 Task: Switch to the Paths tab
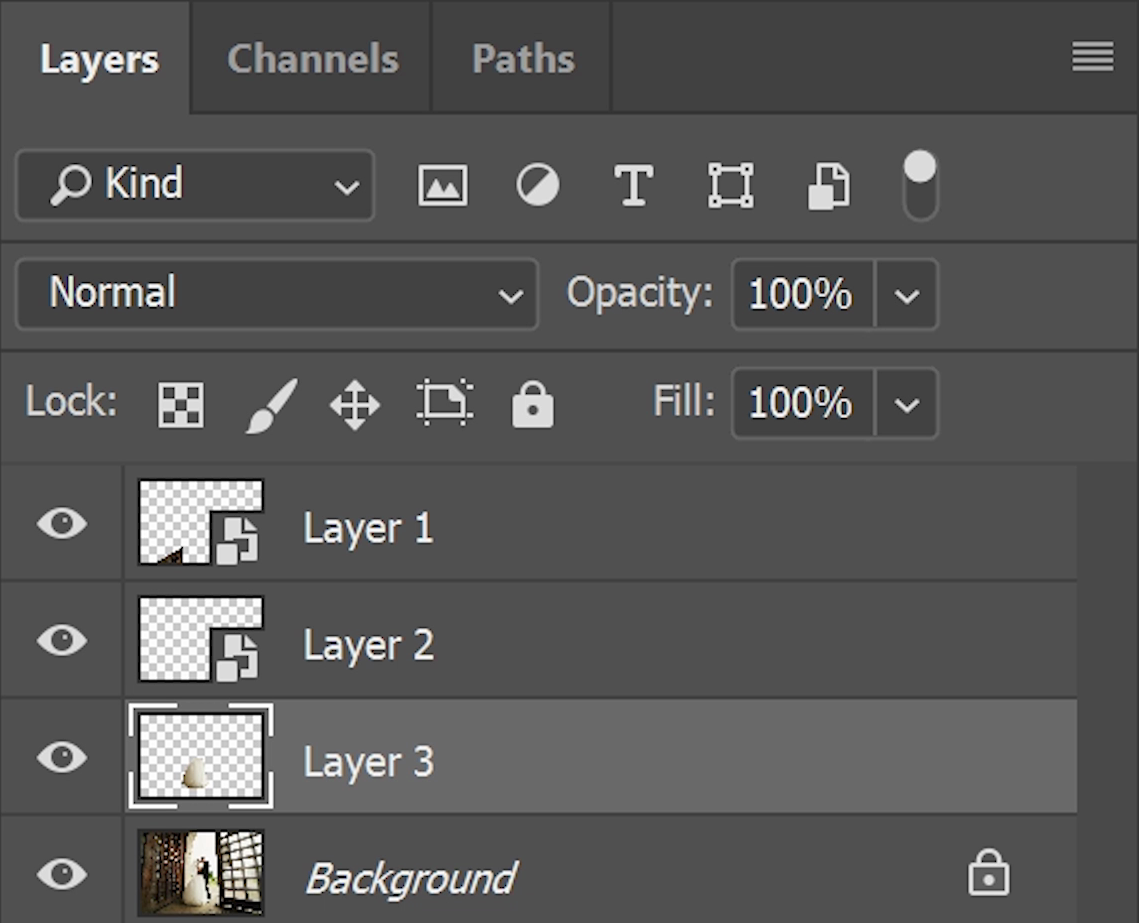(522, 57)
